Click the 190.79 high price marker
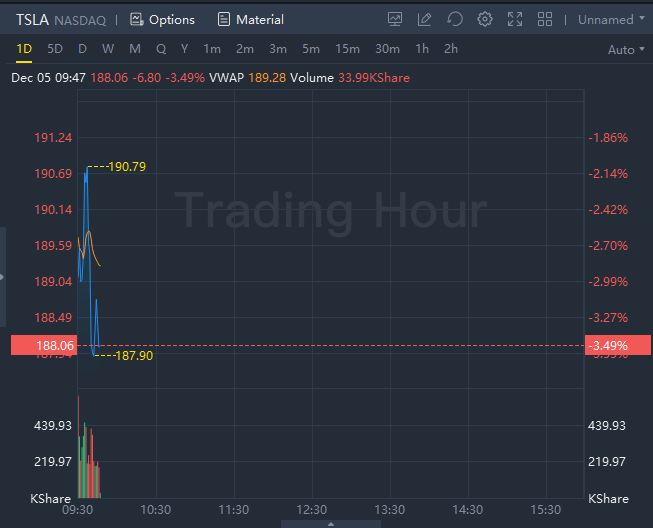Viewport: 653px width, 528px height. (x=127, y=167)
